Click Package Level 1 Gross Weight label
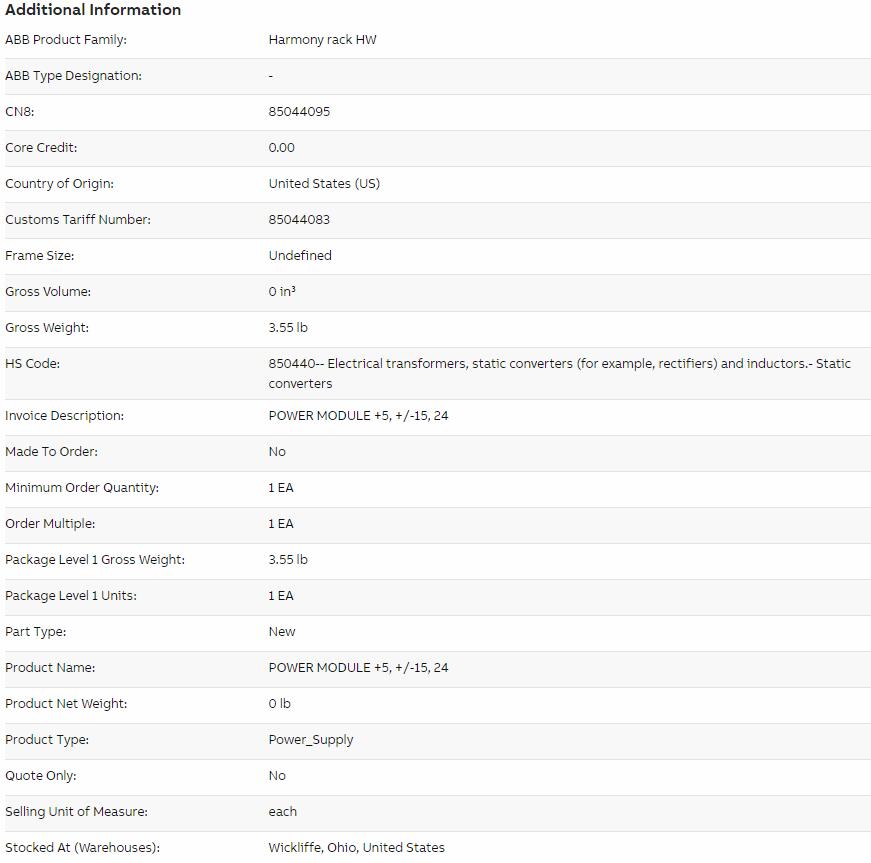The width and height of the screenshot is (871, 863). [95, 560]
